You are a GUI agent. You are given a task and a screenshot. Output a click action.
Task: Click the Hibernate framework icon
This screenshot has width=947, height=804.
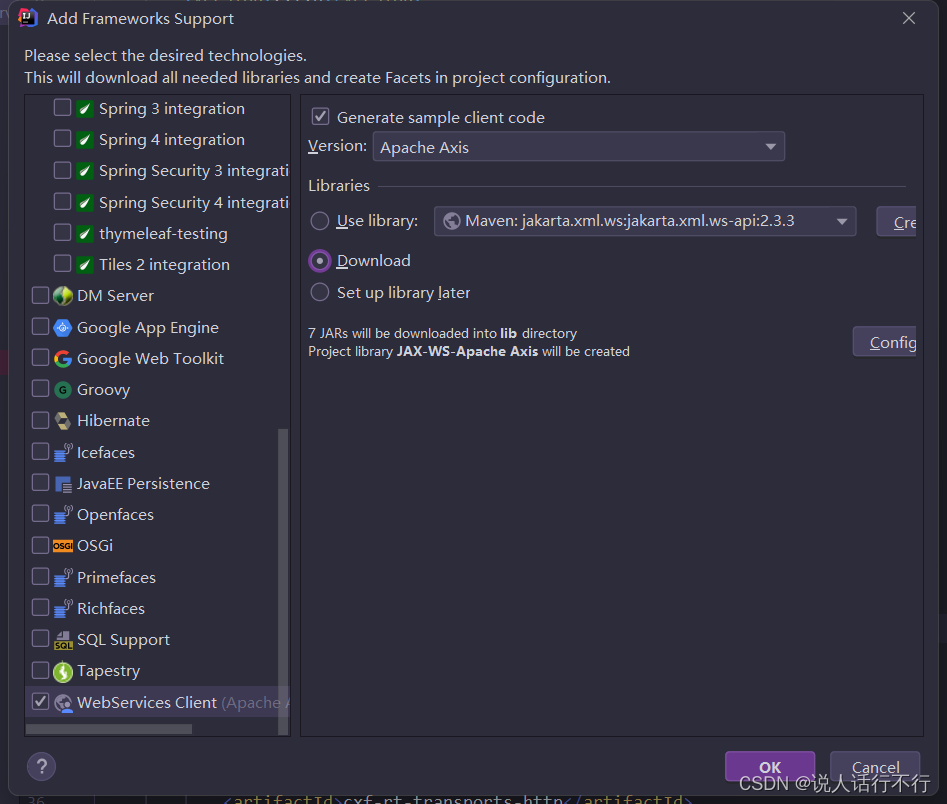point(62,420)
